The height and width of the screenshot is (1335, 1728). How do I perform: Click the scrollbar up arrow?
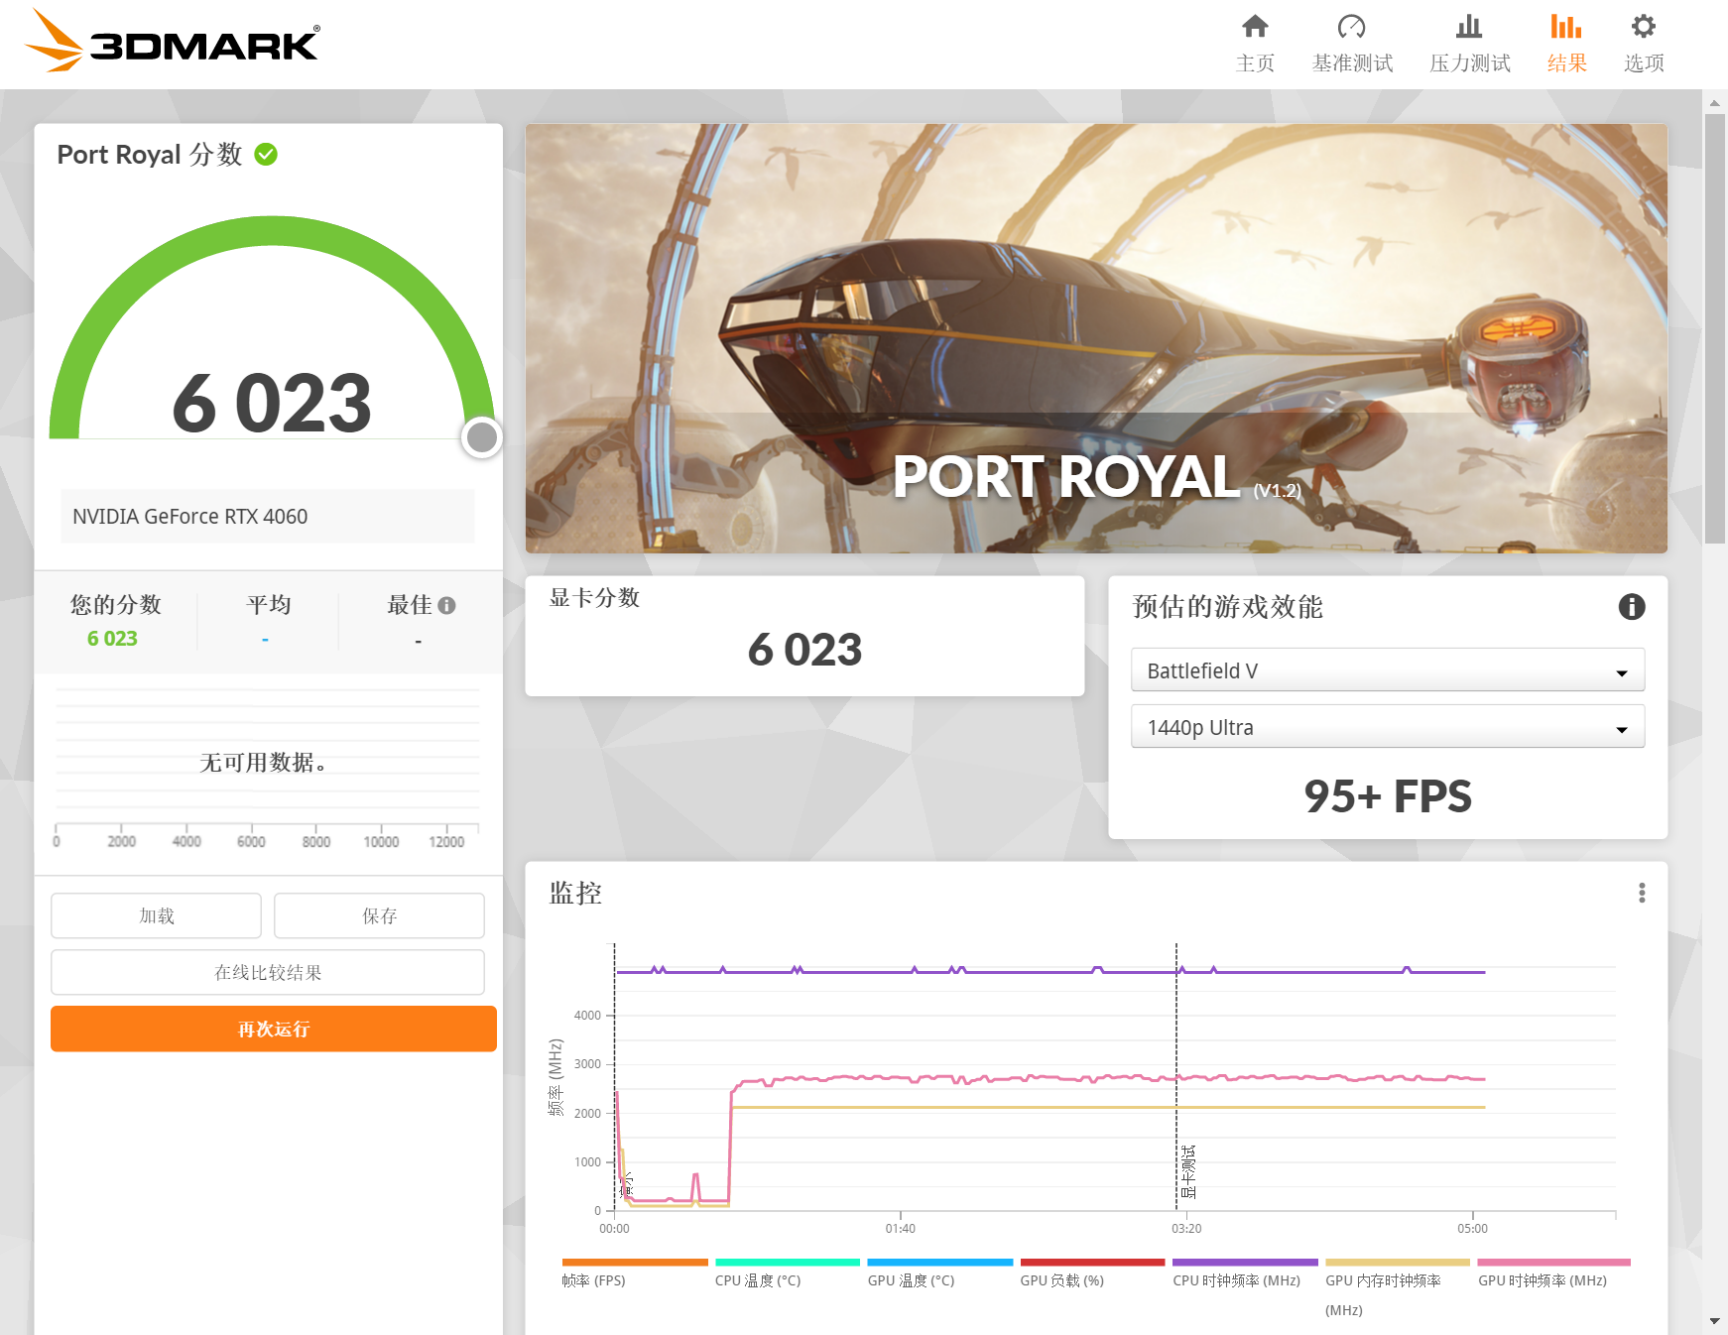coord(1715,102)
